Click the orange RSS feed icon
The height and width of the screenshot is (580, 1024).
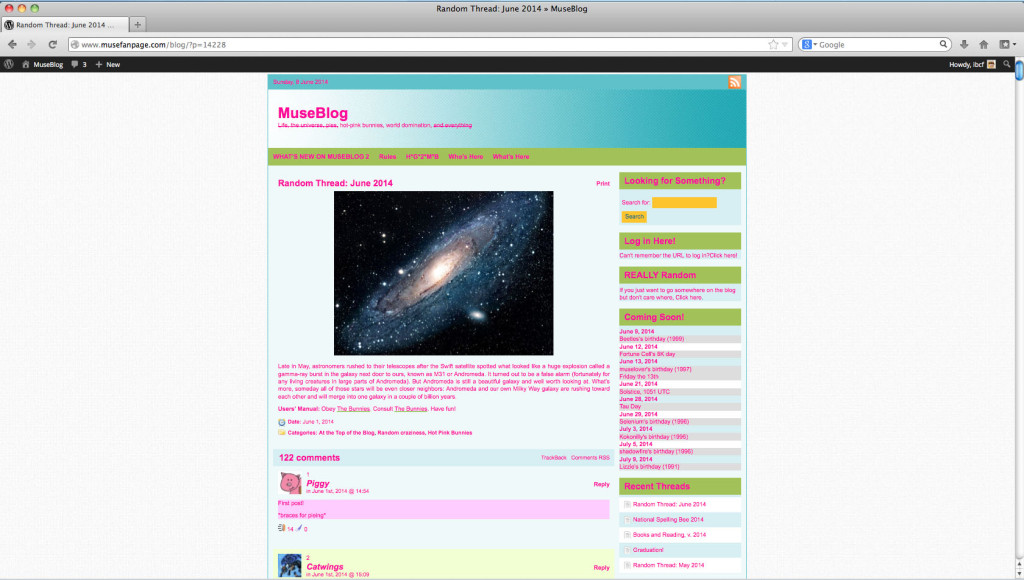(x=735, y=82)
